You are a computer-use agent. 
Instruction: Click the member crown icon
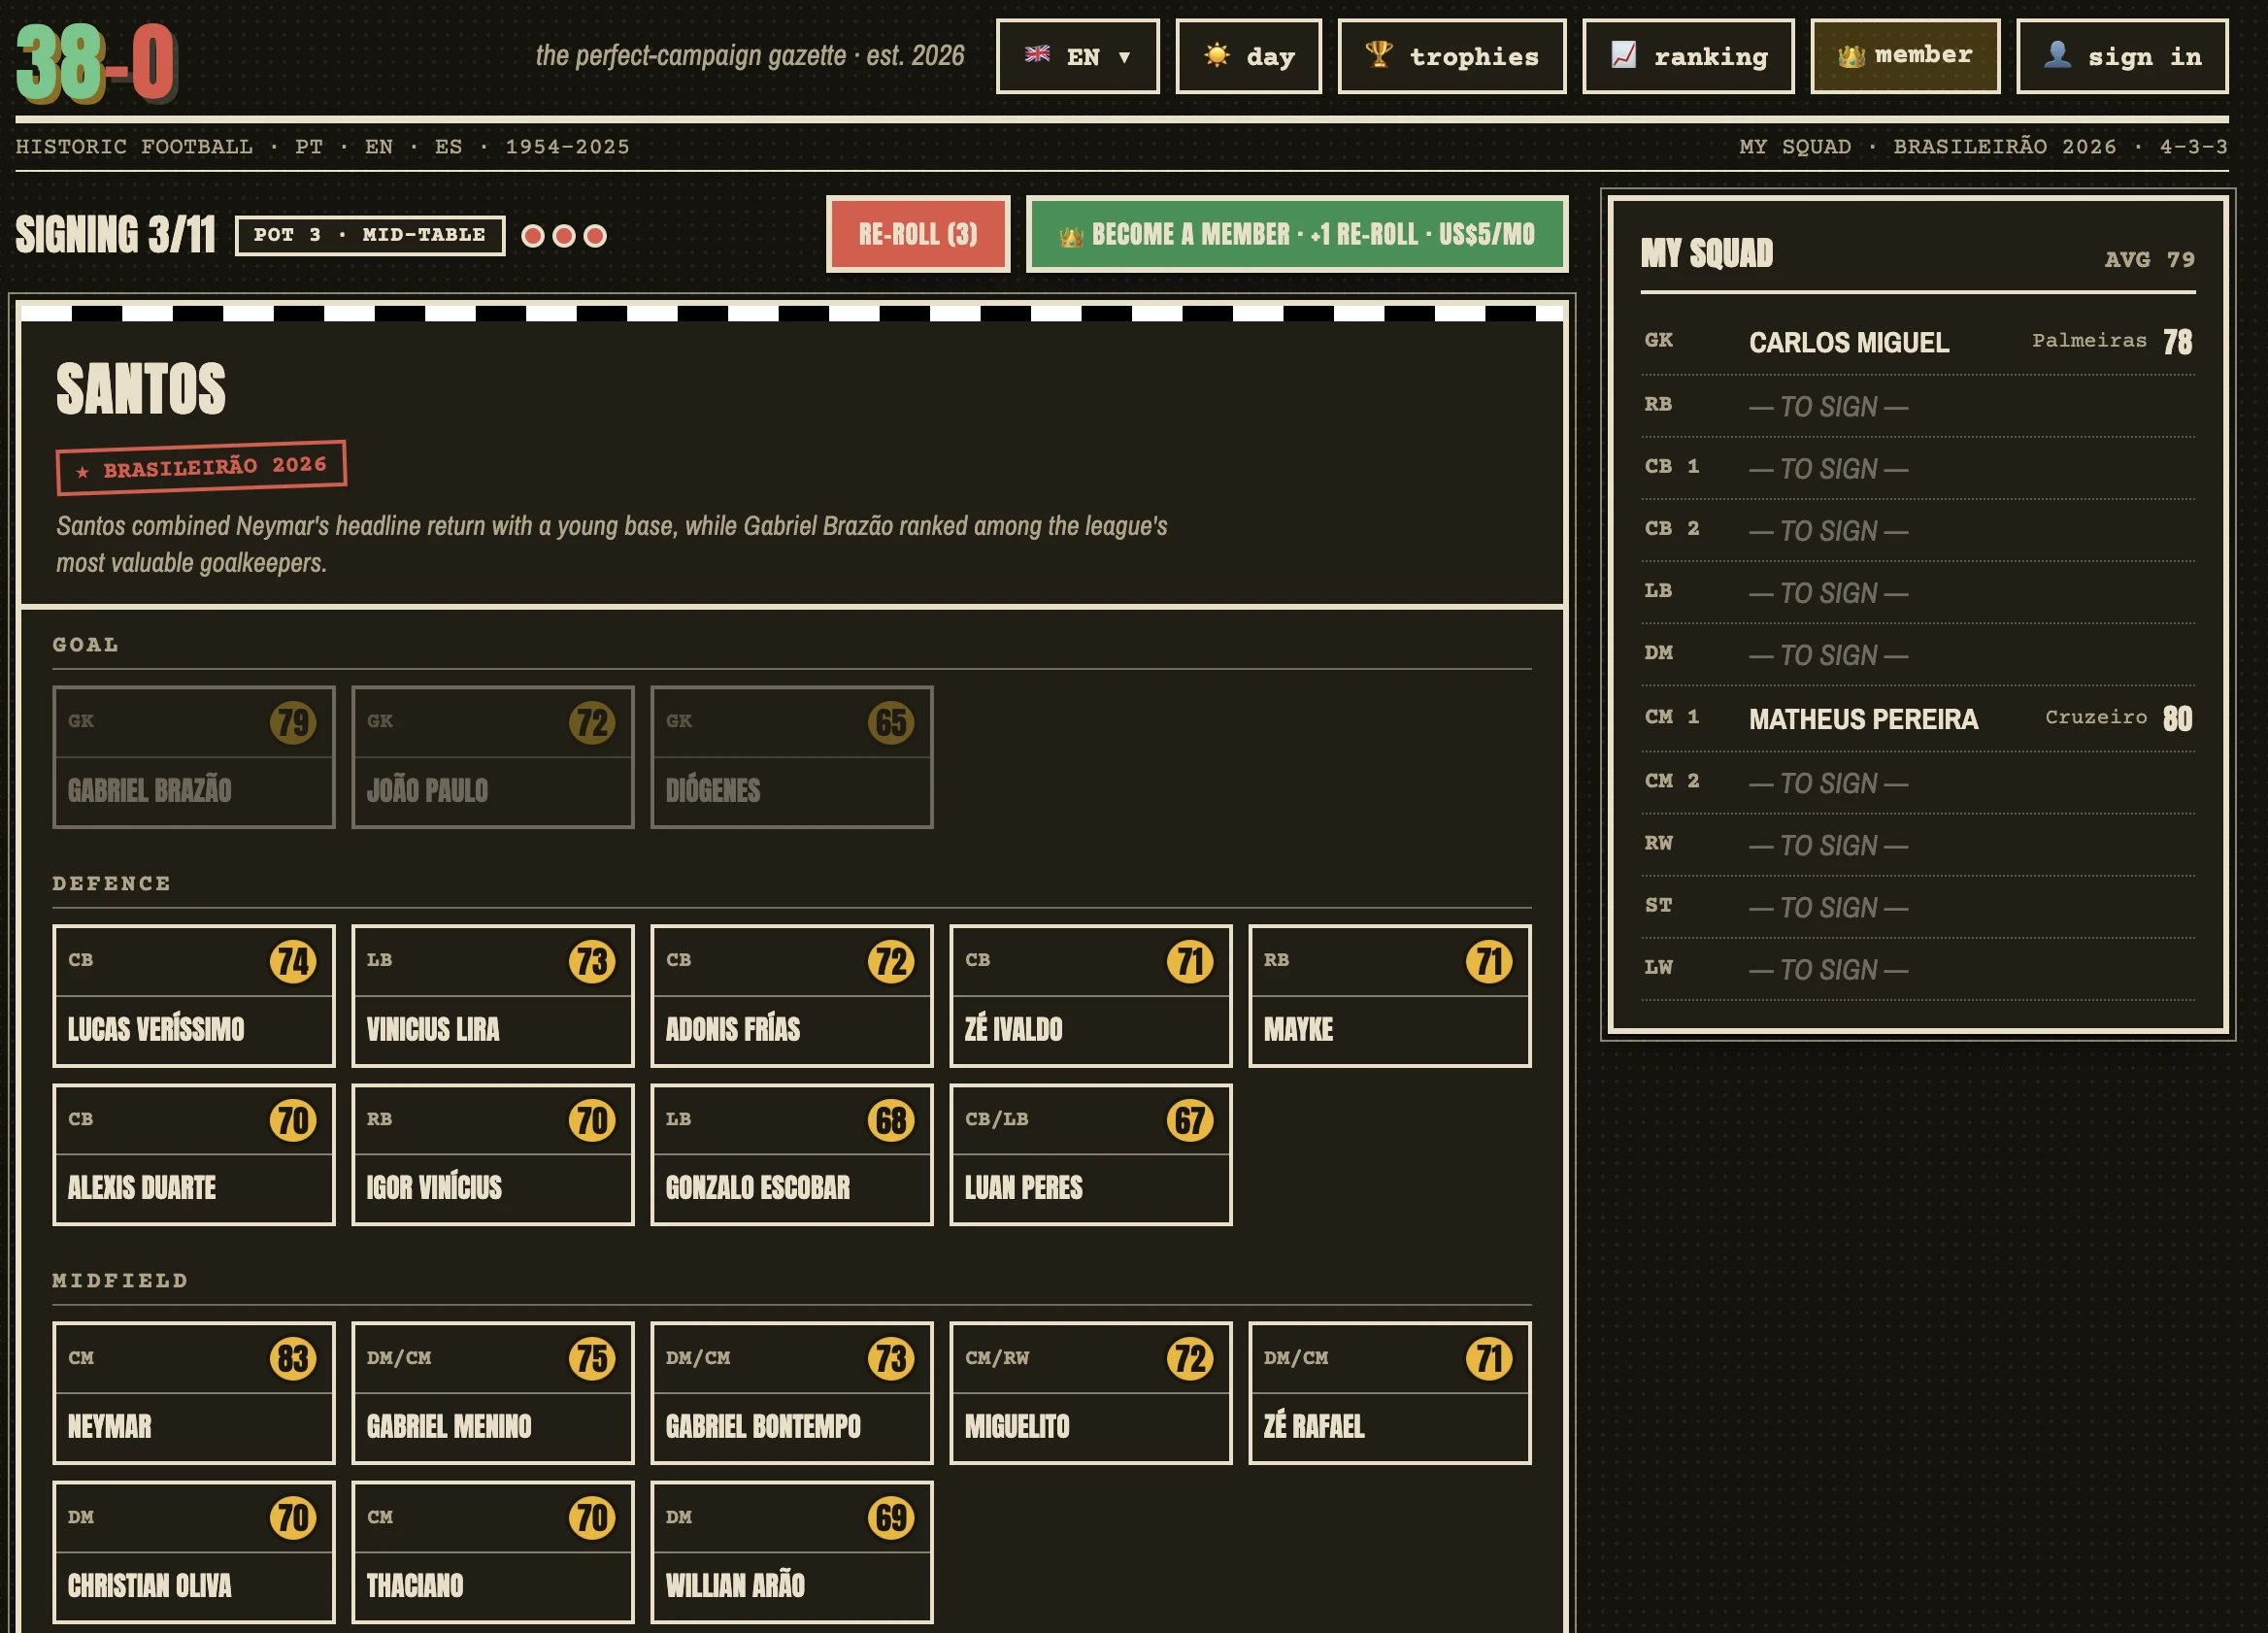1851,57
